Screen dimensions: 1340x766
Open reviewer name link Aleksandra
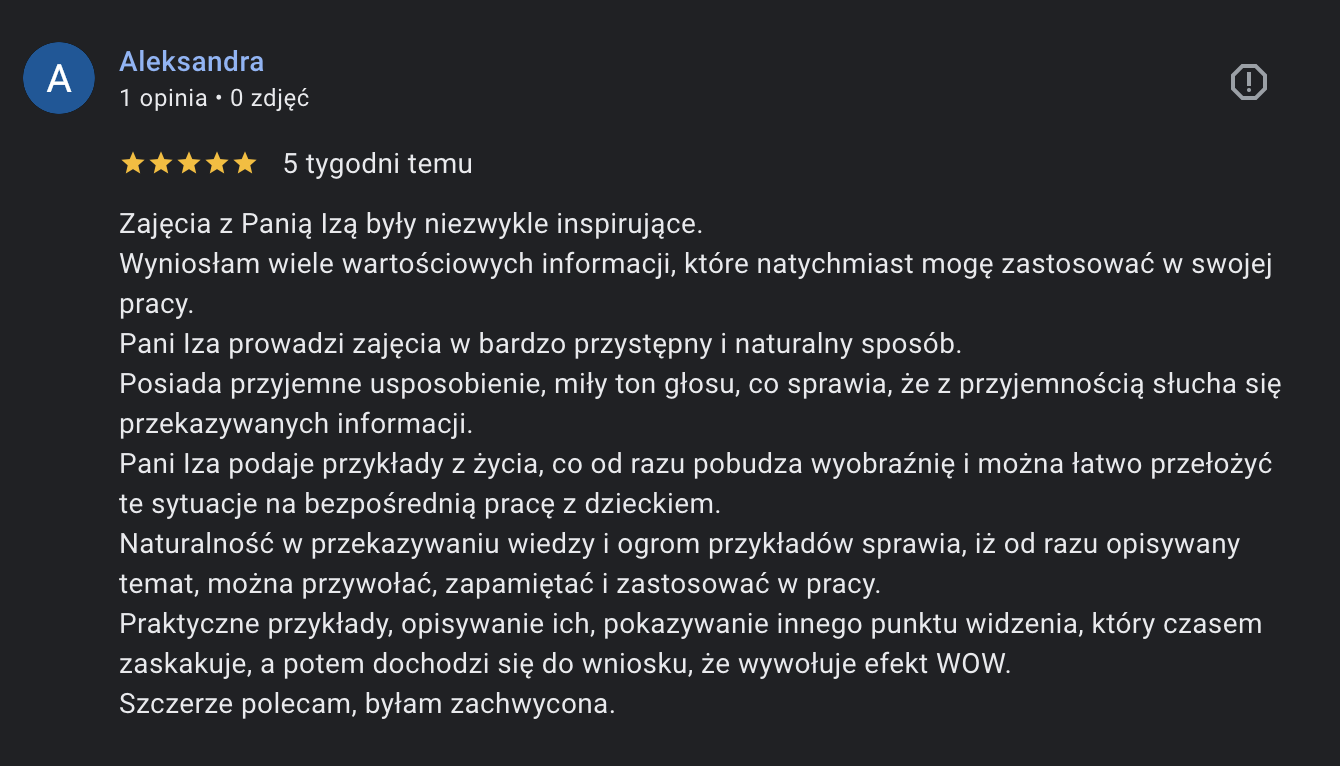(x=192, y=61)
